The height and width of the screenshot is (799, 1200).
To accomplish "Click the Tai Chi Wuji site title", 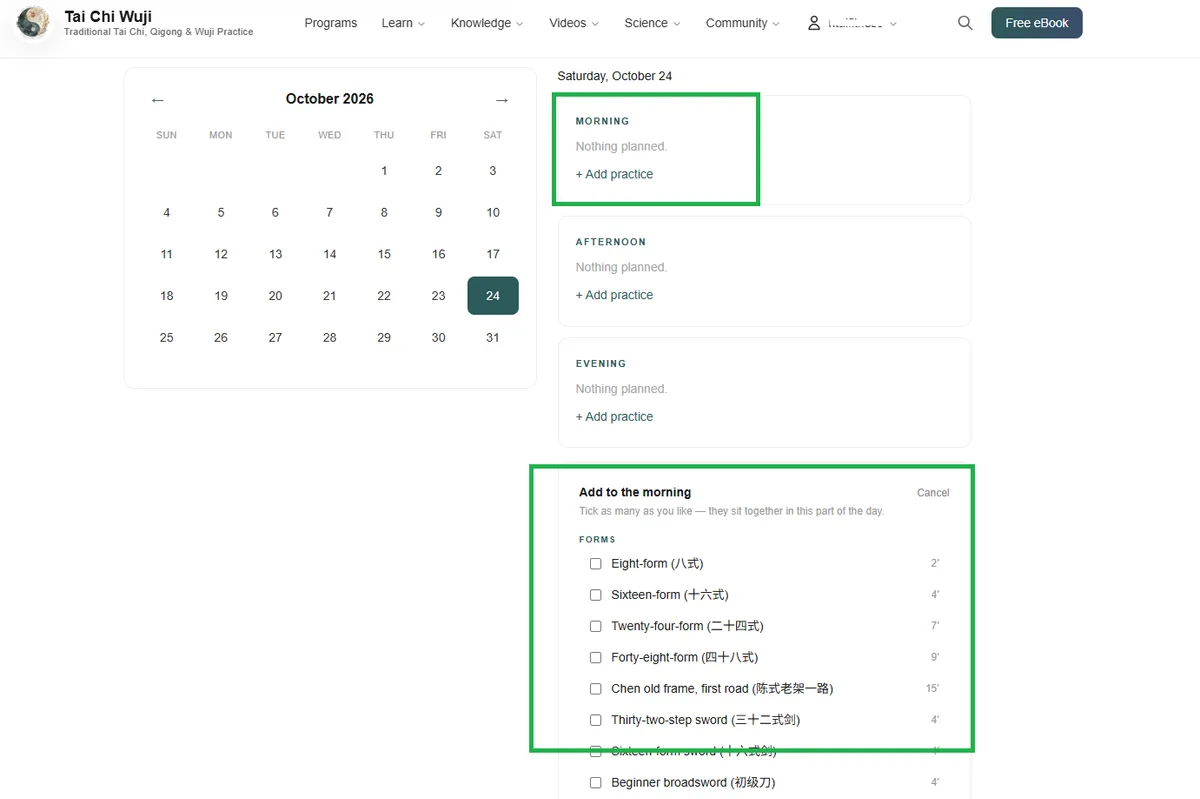I will click(108, 16).
